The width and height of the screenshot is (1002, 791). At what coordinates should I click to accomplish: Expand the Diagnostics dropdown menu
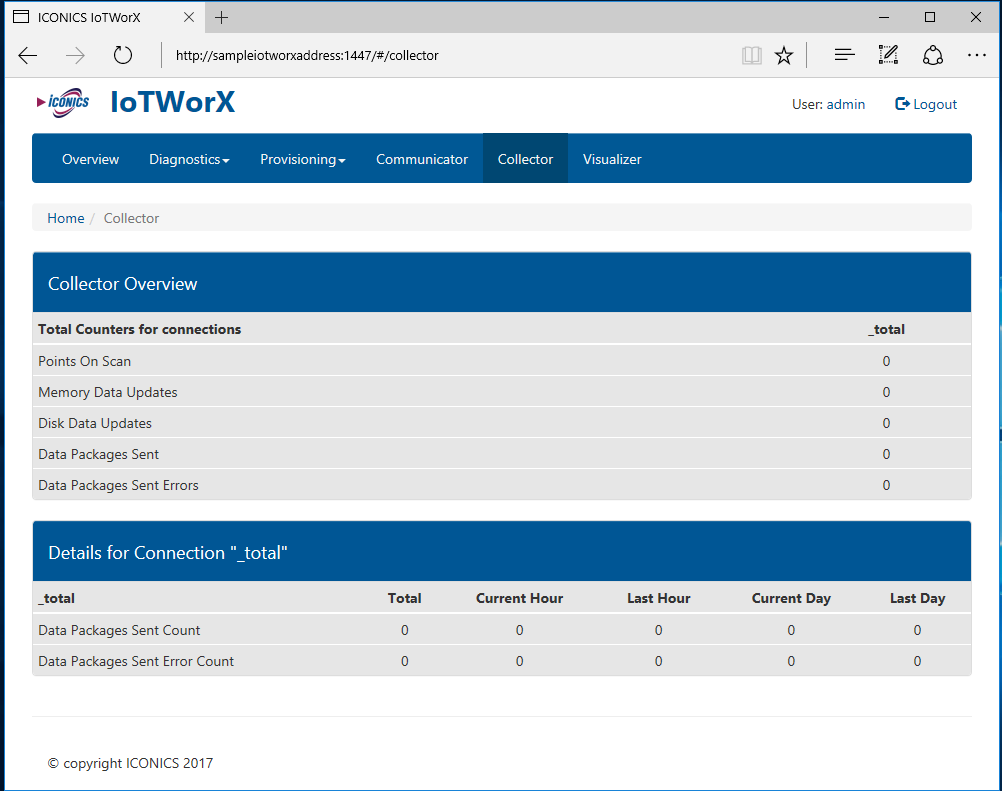pos(189,159)
